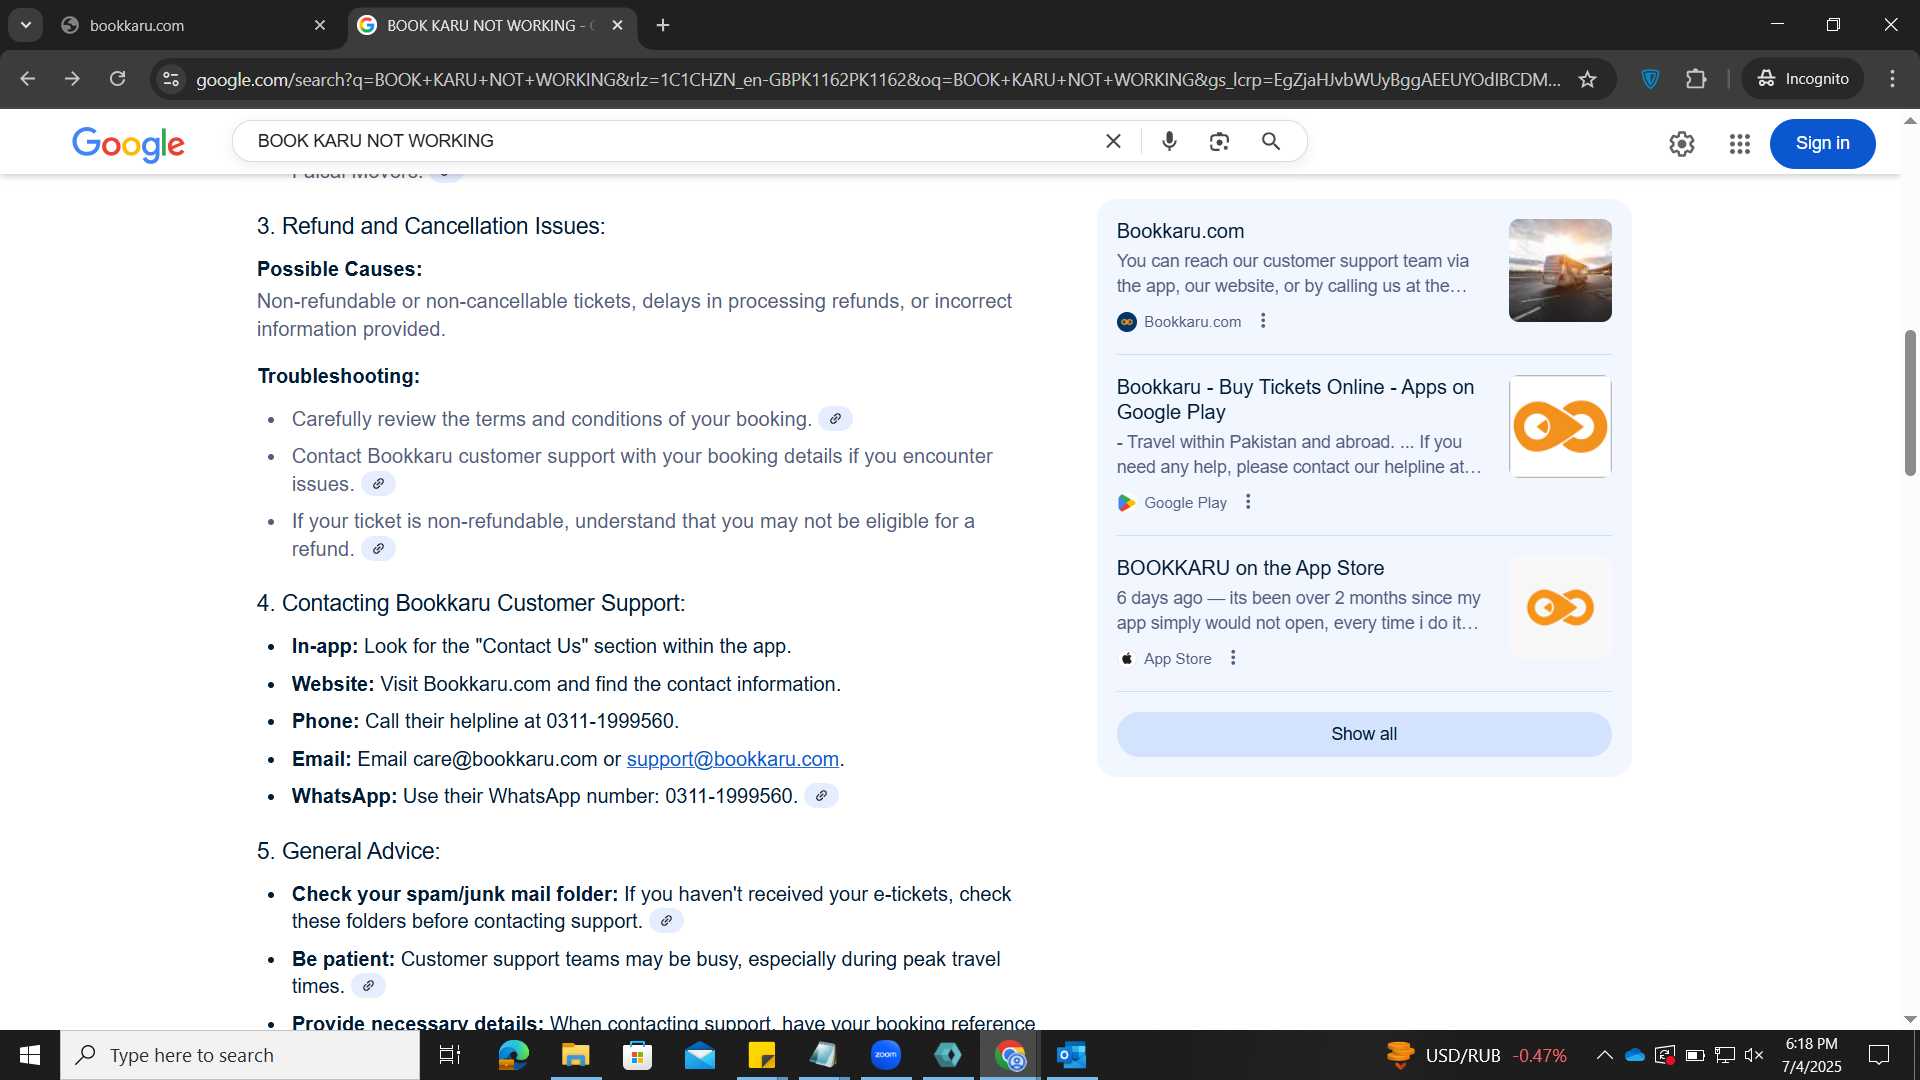Open Google Lens image search icon
This screenshot has width=1920, height=1080.
pyautogui.click(x=1219, y=142)
